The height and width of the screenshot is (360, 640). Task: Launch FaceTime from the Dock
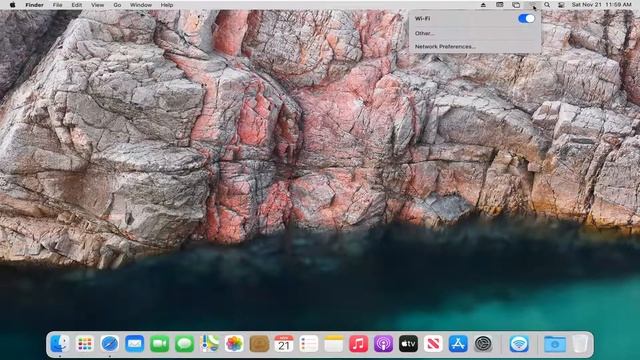point(160,344)
